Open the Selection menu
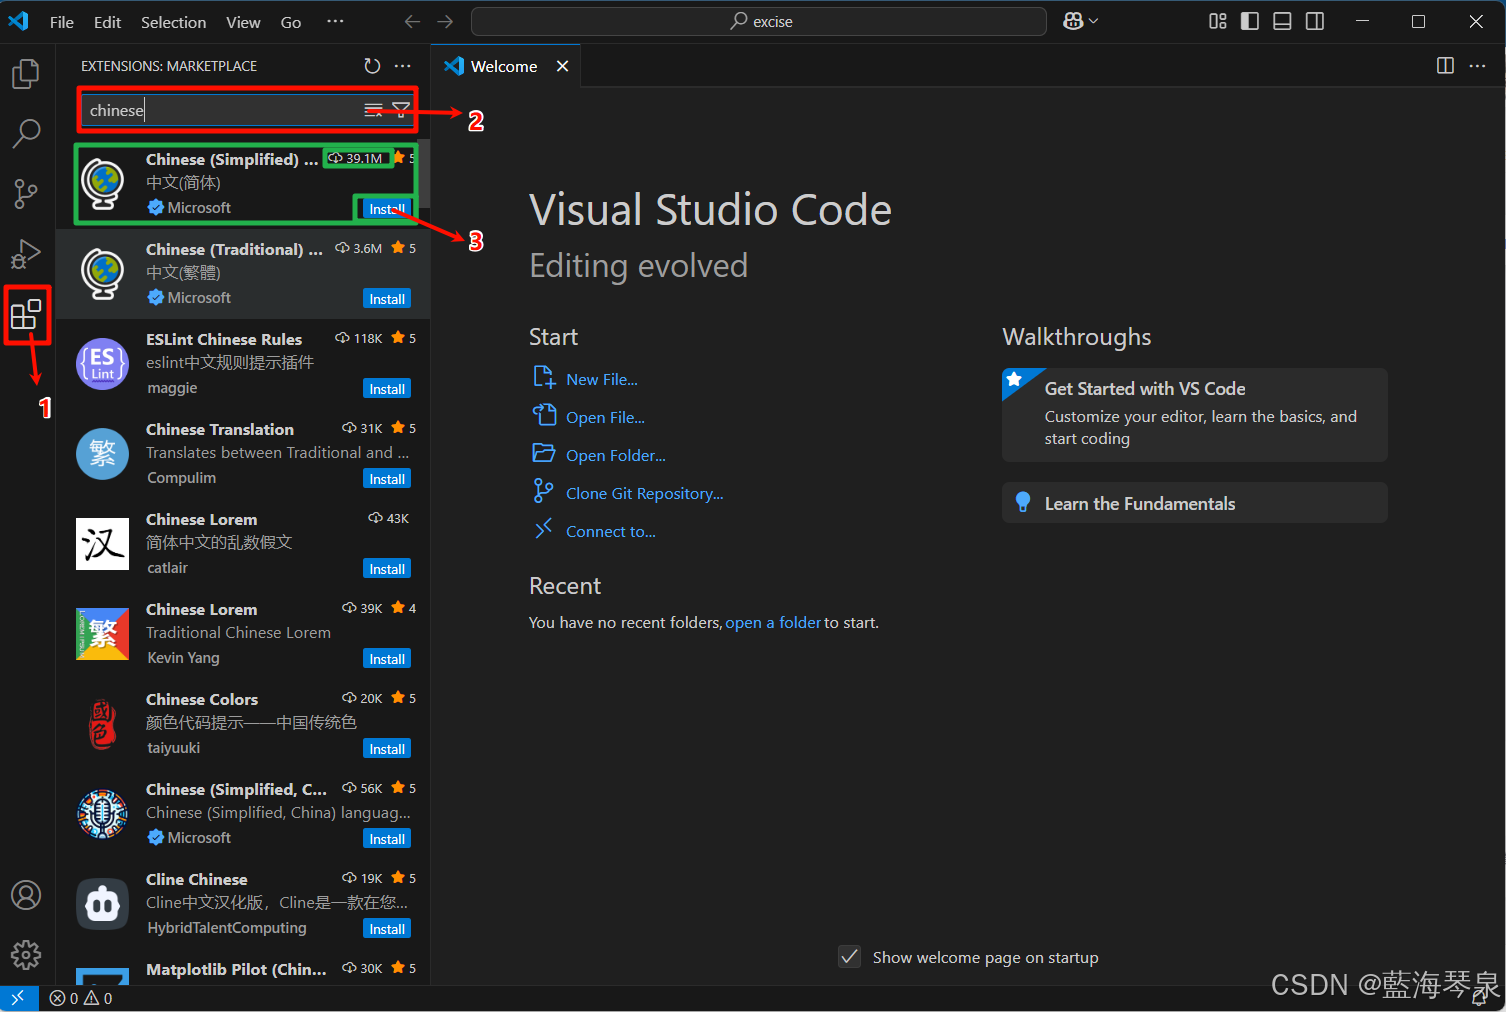 click(x=173, y=22)
